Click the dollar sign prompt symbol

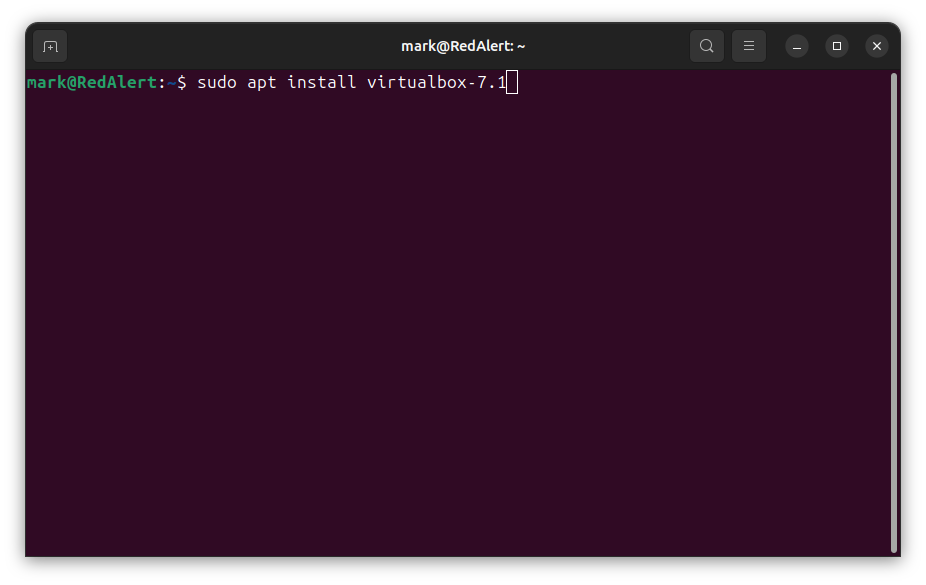click(182, 83)
